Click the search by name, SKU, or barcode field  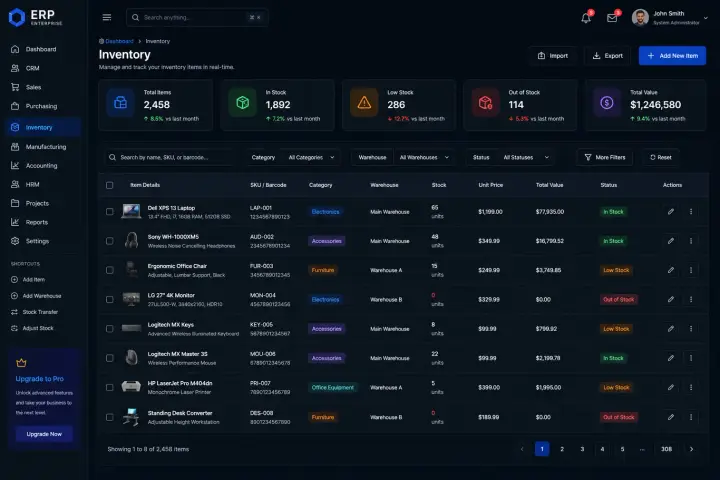coord(169,158)
